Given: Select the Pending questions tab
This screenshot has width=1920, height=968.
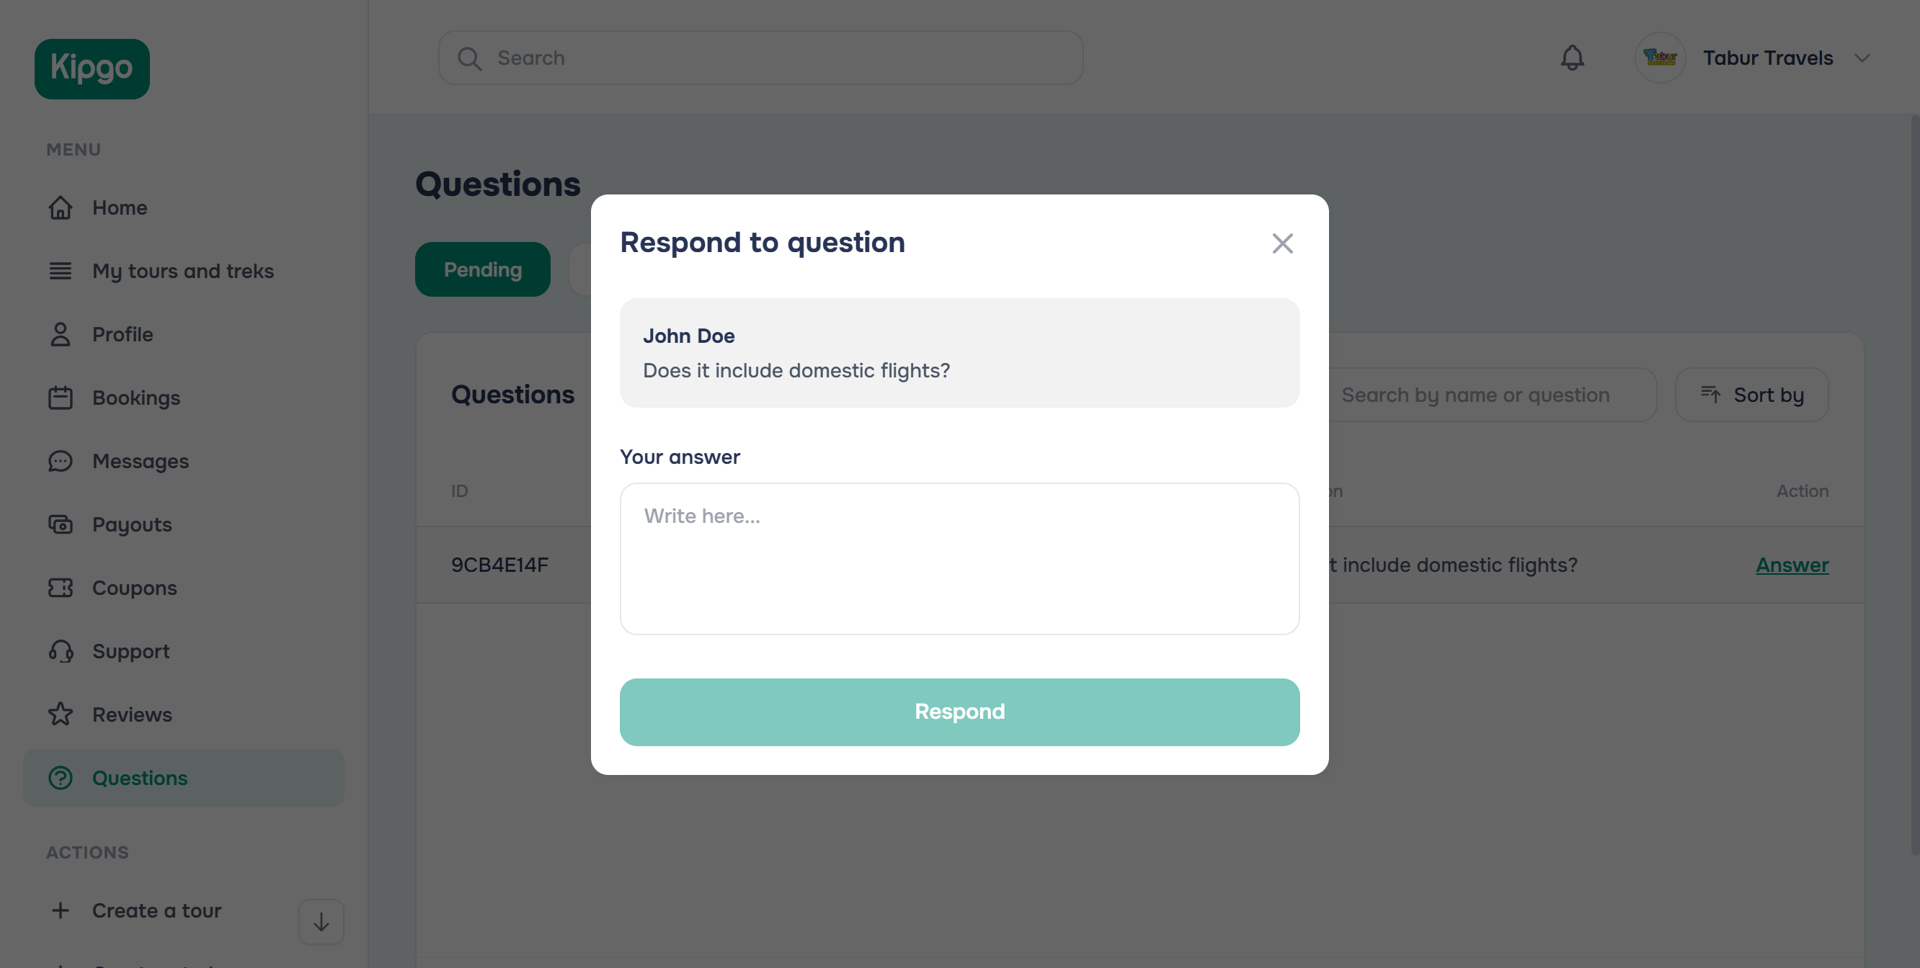Looking at the screenshot, I should click(482, 269).
